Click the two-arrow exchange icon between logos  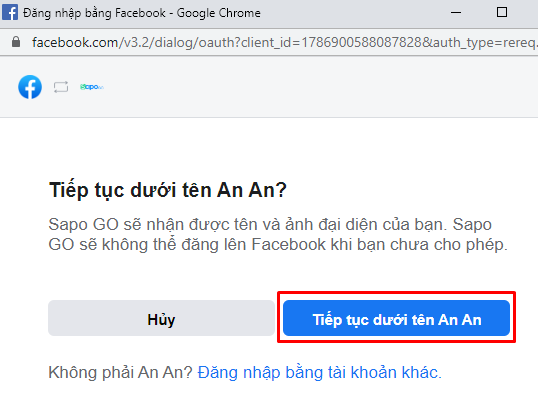[61, 87]
